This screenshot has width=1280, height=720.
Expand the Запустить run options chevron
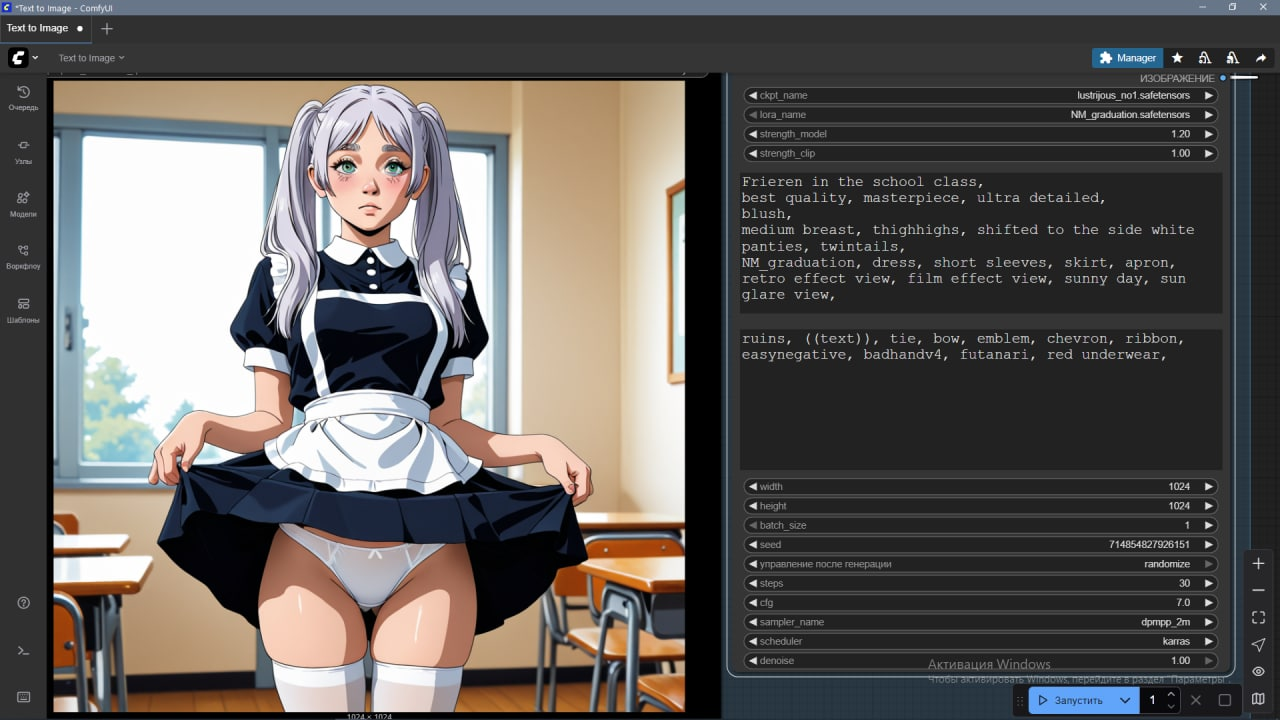[x=1125, y=700]
